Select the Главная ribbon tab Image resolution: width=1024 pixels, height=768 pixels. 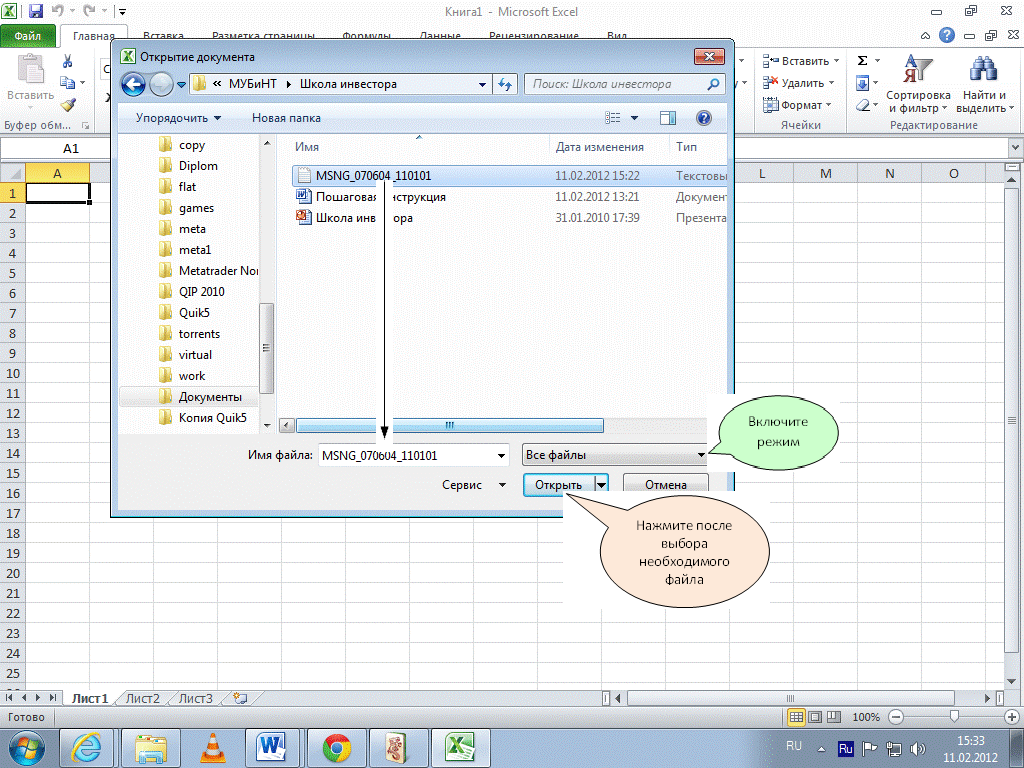[x=92, y=36]
